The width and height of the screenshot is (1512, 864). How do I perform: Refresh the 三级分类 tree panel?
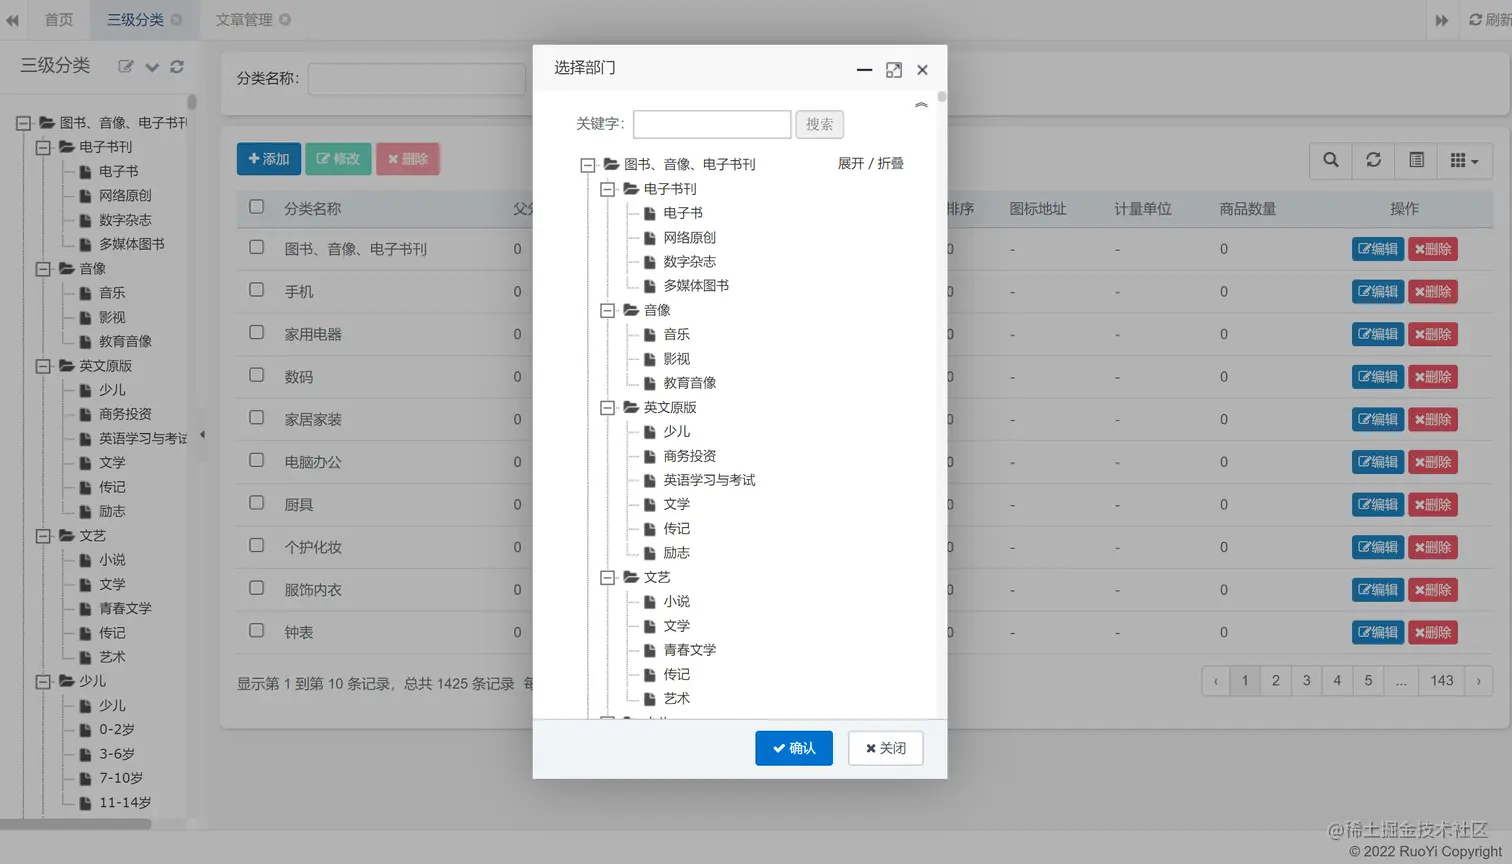pyautogui.click(x=177, y=66)
